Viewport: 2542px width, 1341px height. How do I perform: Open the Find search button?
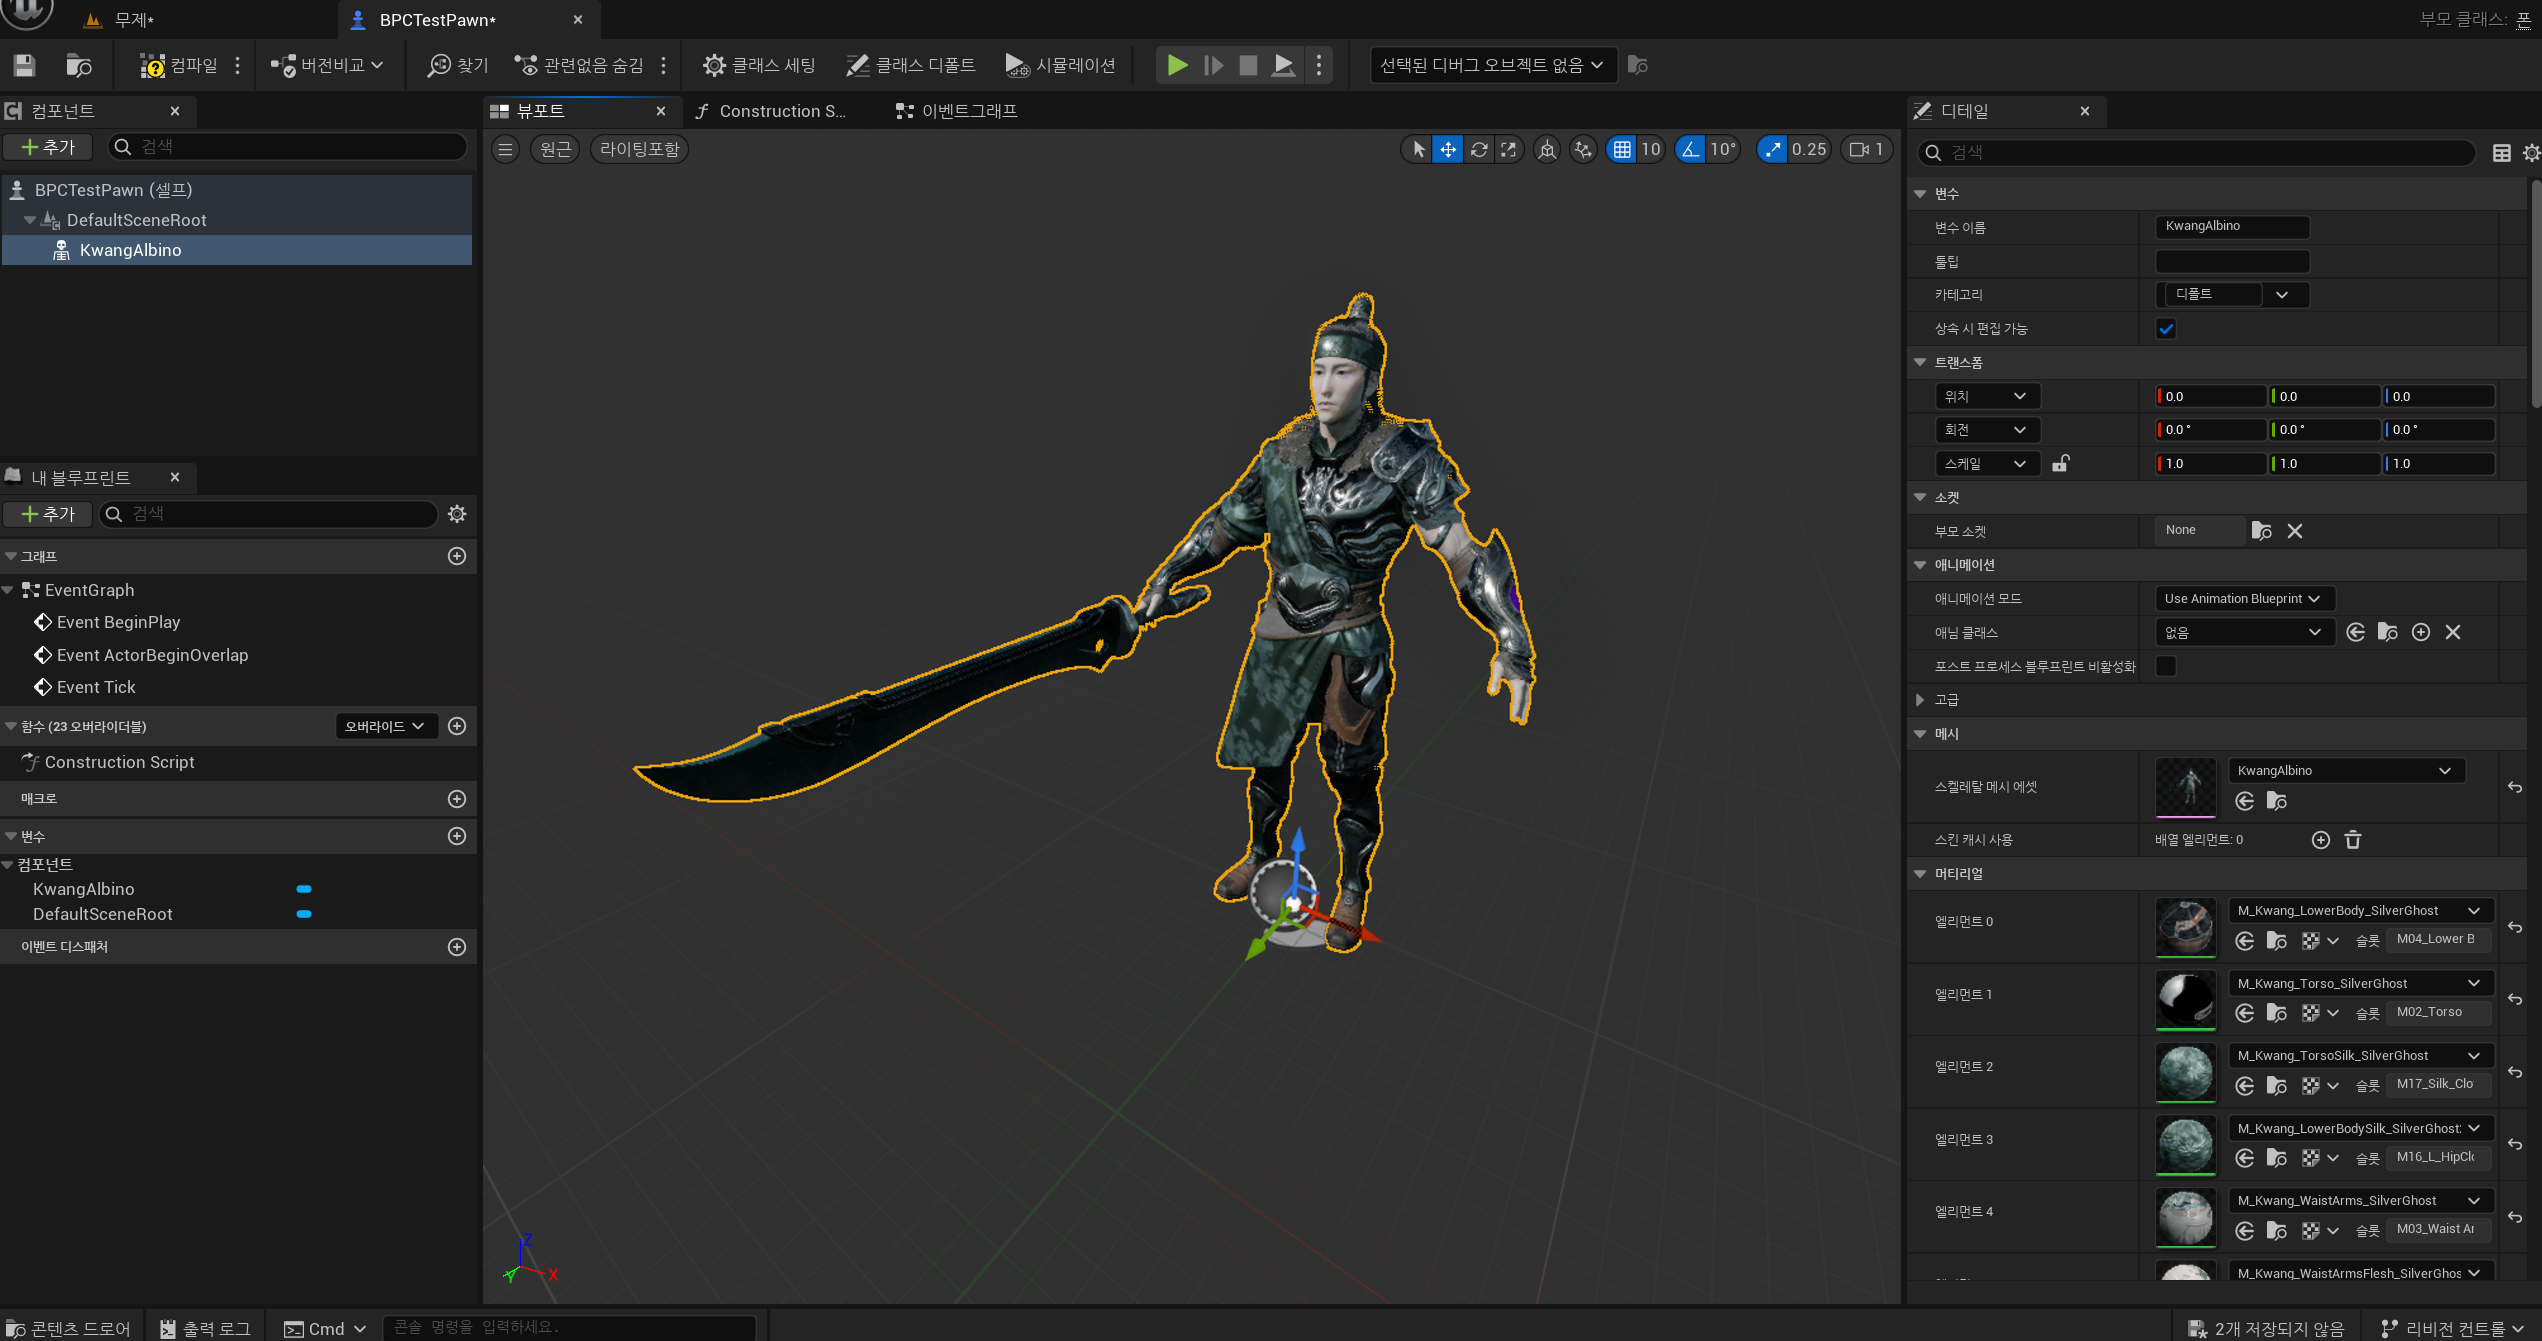pyautogui.click(x=458, y=65)
